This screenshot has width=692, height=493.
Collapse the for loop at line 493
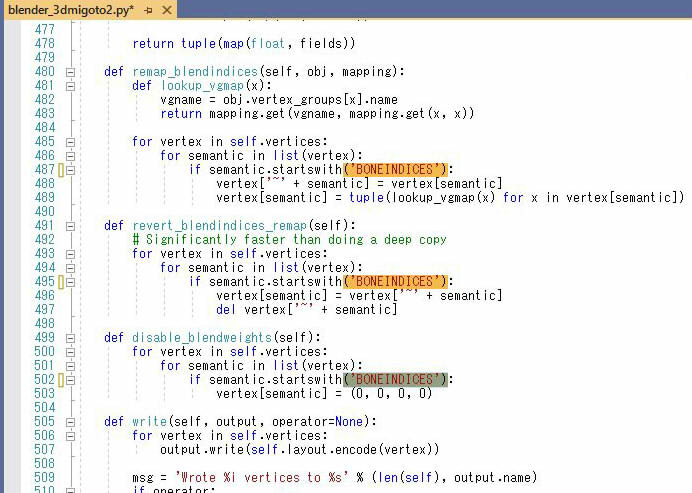pyautogui.click(x=70, y=254)
